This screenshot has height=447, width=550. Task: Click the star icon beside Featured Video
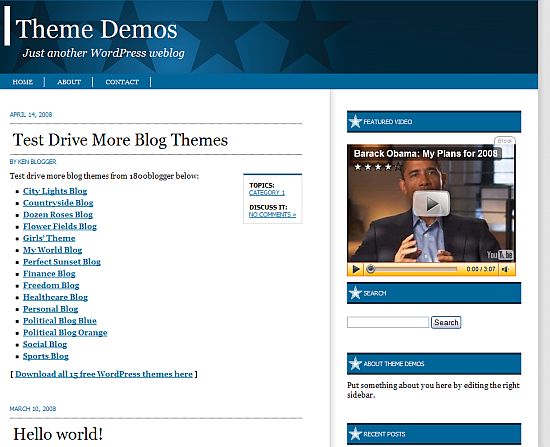[x=355, y=121]
